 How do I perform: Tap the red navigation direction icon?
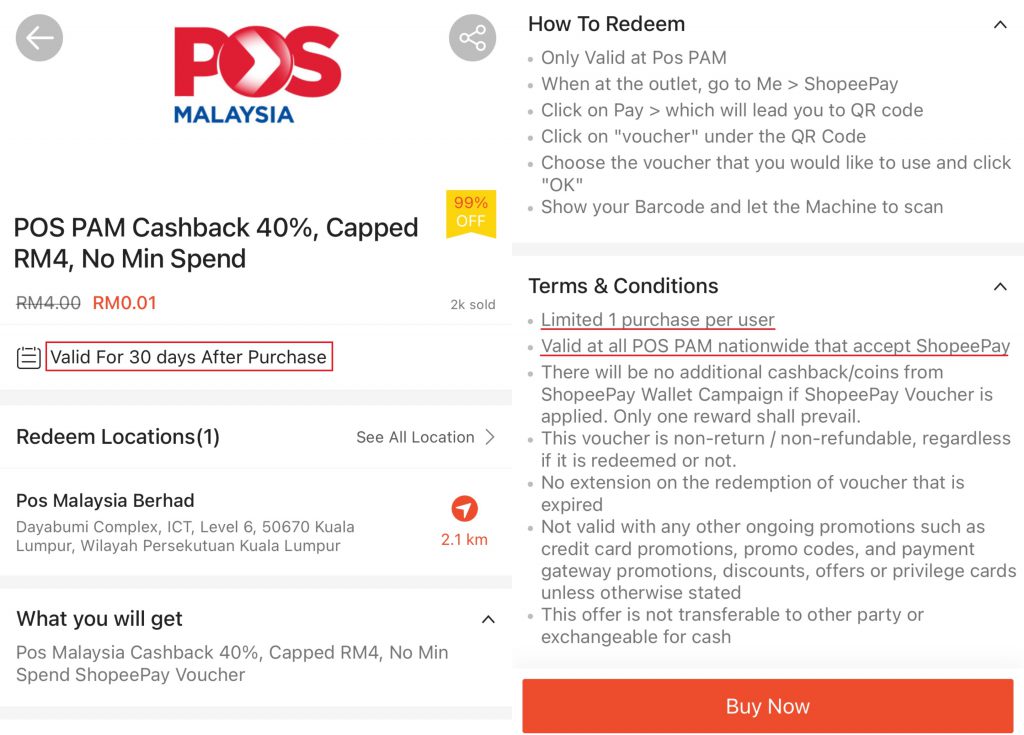(464, 509)
